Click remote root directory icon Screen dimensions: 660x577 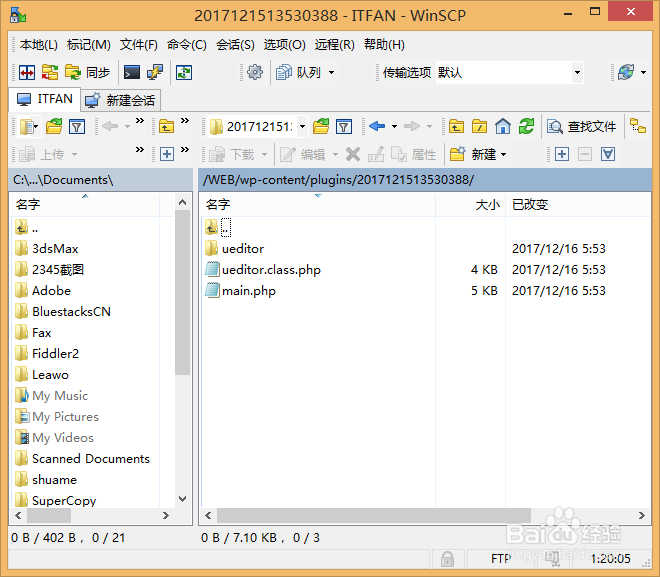tap(479, 126)
